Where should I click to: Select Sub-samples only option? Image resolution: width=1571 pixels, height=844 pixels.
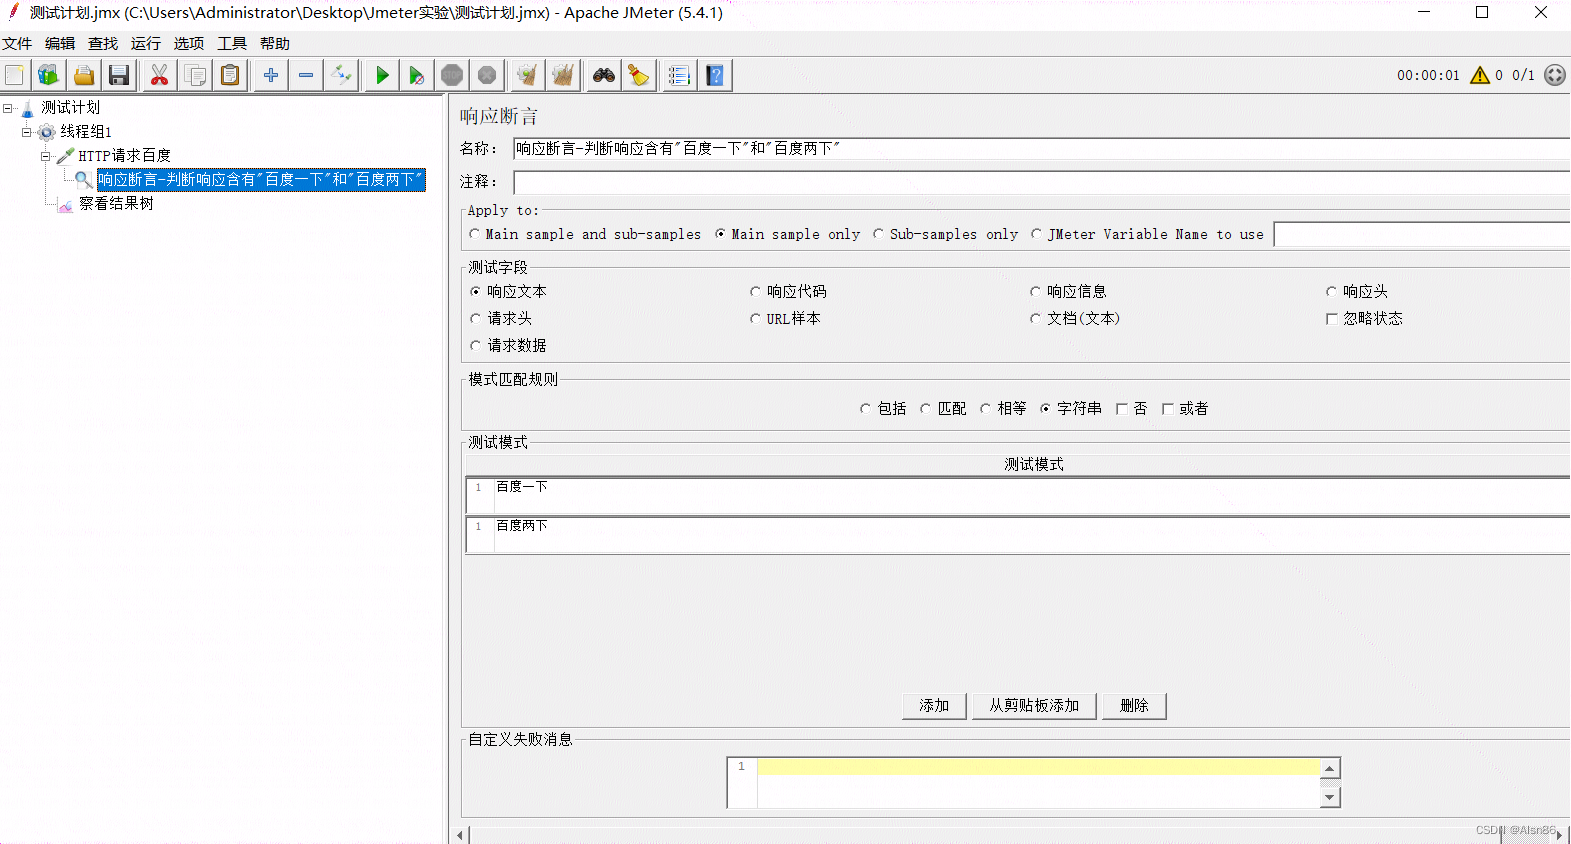click(x=879, y=234)
